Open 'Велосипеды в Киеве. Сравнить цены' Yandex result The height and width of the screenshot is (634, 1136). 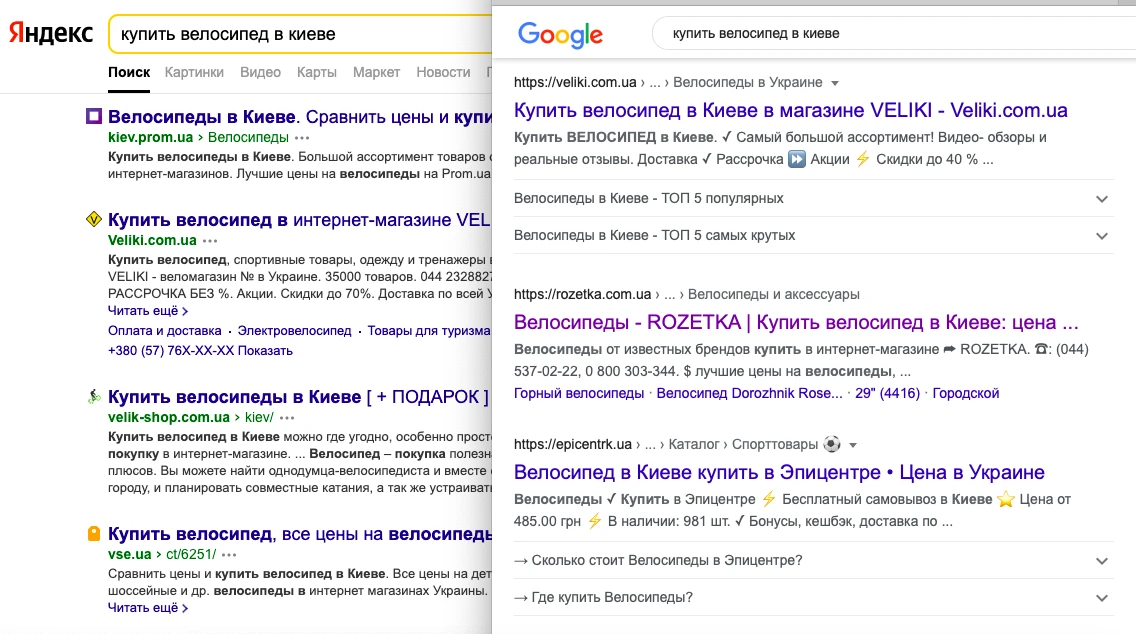tap(300, 117)
